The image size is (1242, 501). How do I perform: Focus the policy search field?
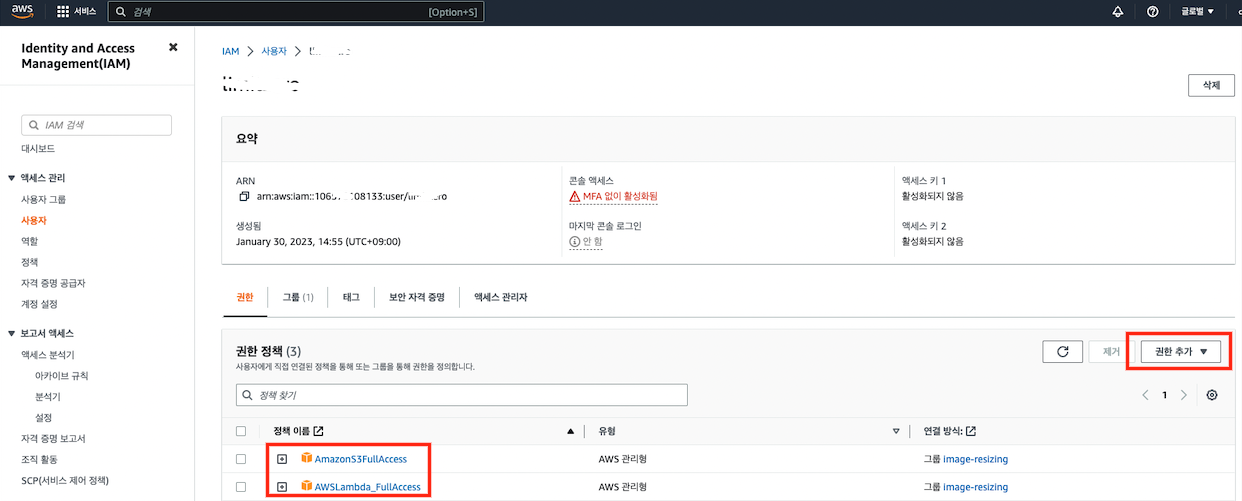462,395
